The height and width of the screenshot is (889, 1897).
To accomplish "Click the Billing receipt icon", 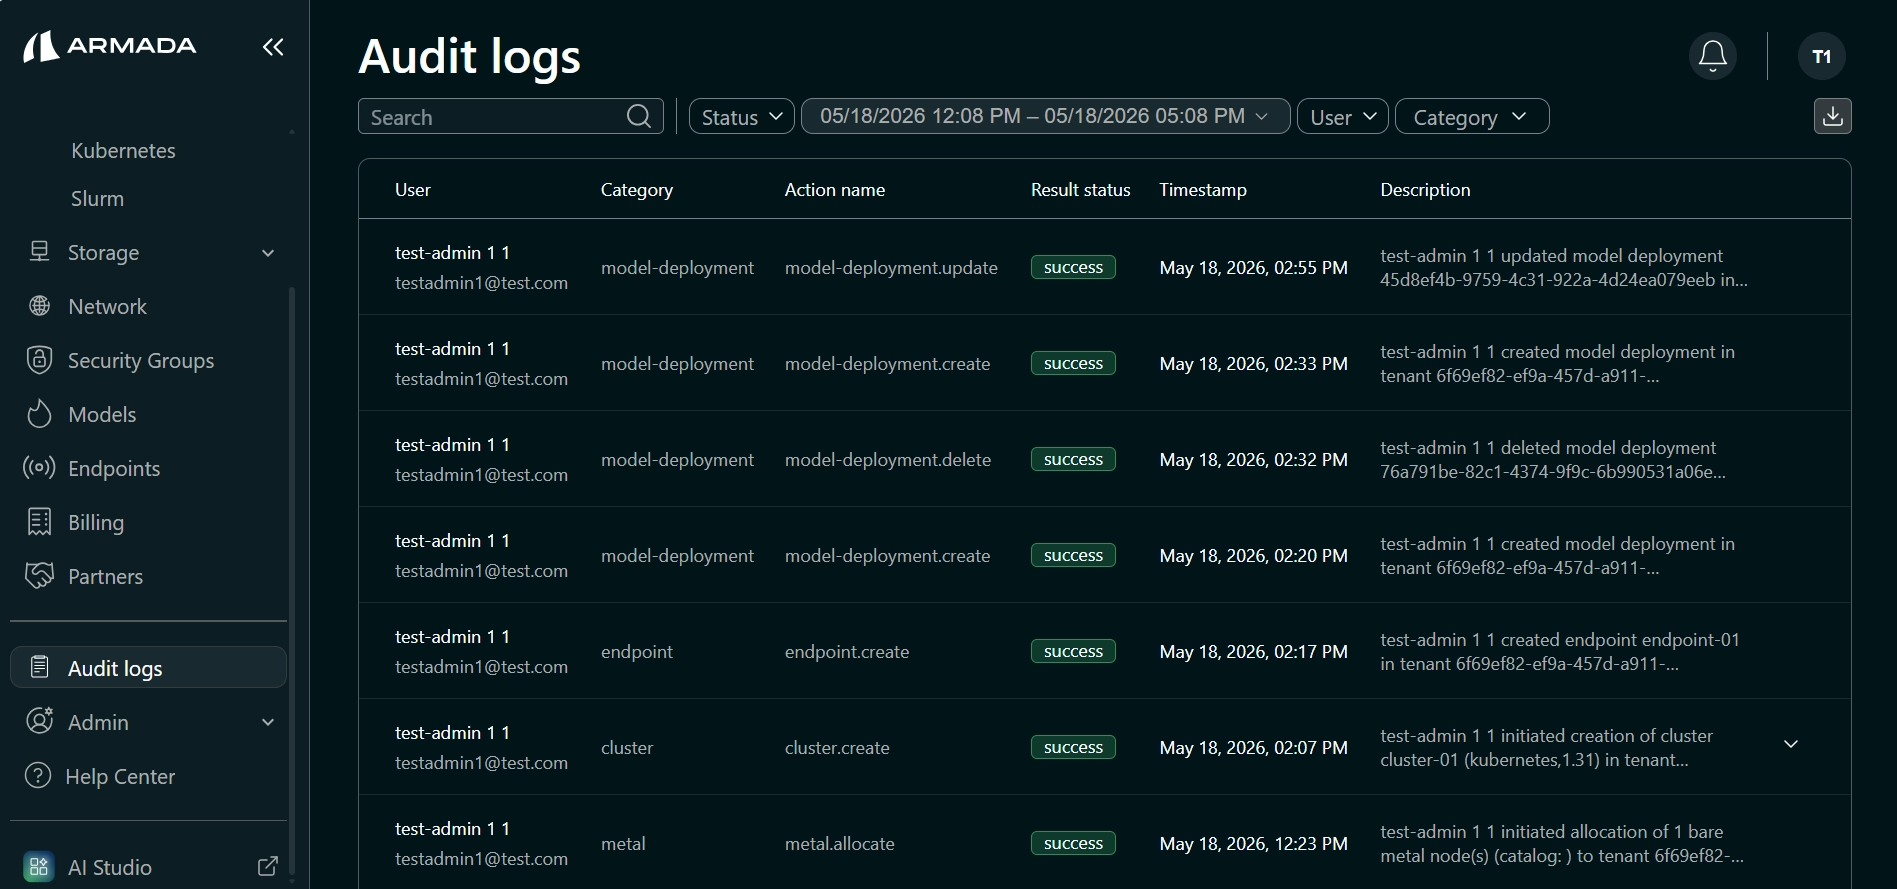I will coord(39,522).
